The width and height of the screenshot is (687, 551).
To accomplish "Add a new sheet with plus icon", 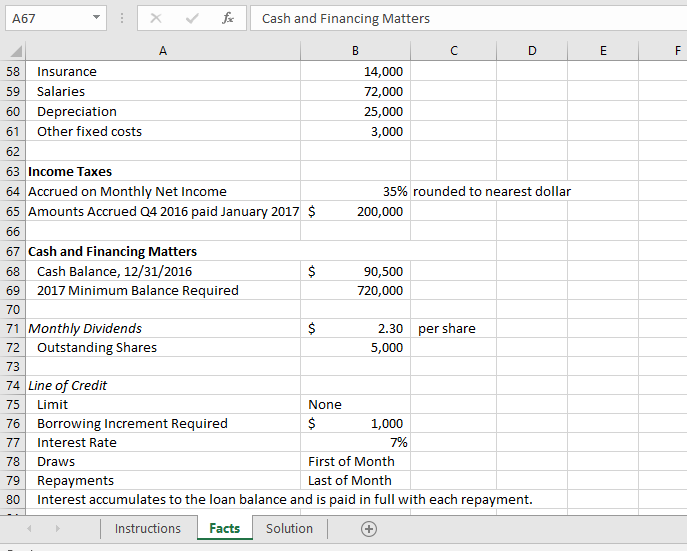I will [x=368, y=529].
